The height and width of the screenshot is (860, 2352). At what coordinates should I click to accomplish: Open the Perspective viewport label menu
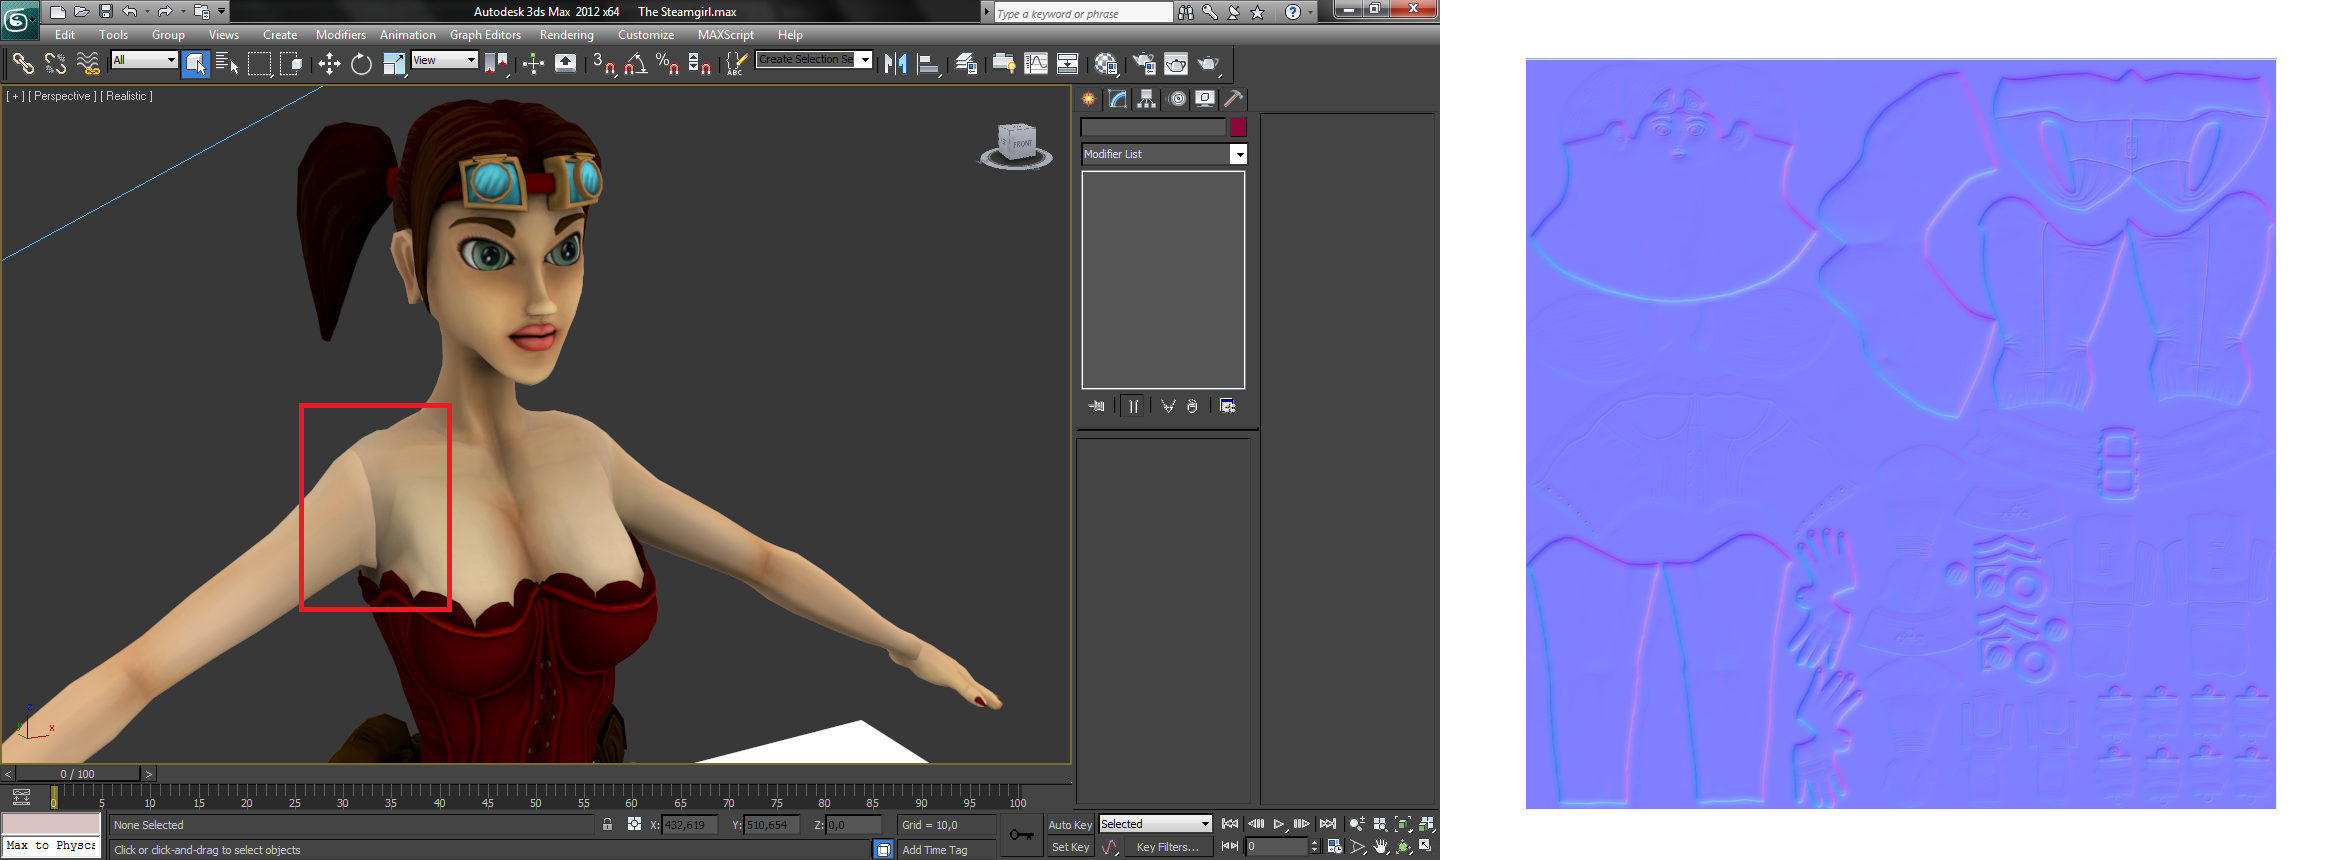coord(62,96)
